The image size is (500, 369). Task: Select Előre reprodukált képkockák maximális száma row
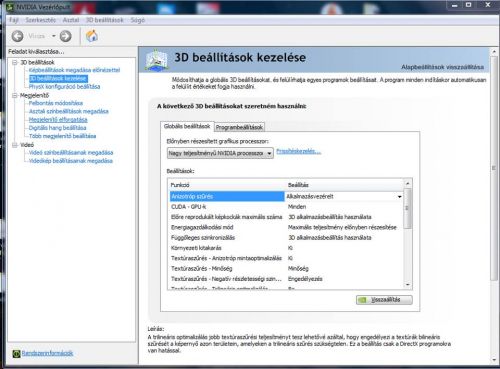[x=286, y=217]
